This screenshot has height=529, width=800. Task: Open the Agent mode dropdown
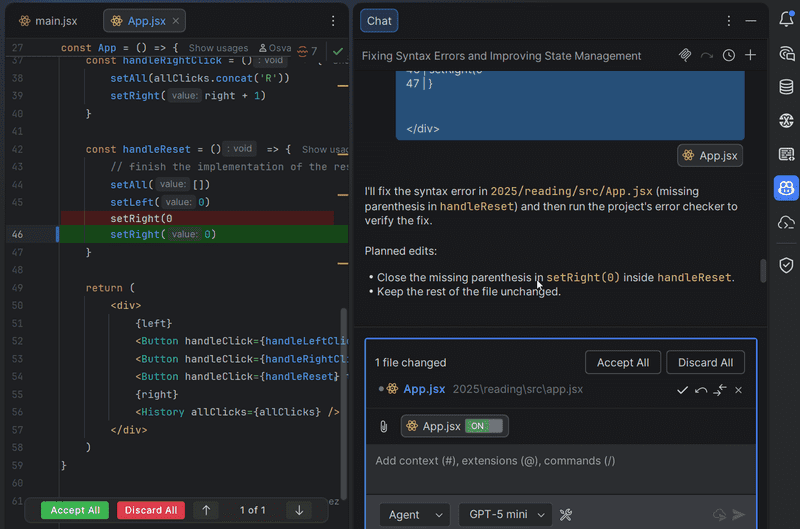[x=414, y=515]
